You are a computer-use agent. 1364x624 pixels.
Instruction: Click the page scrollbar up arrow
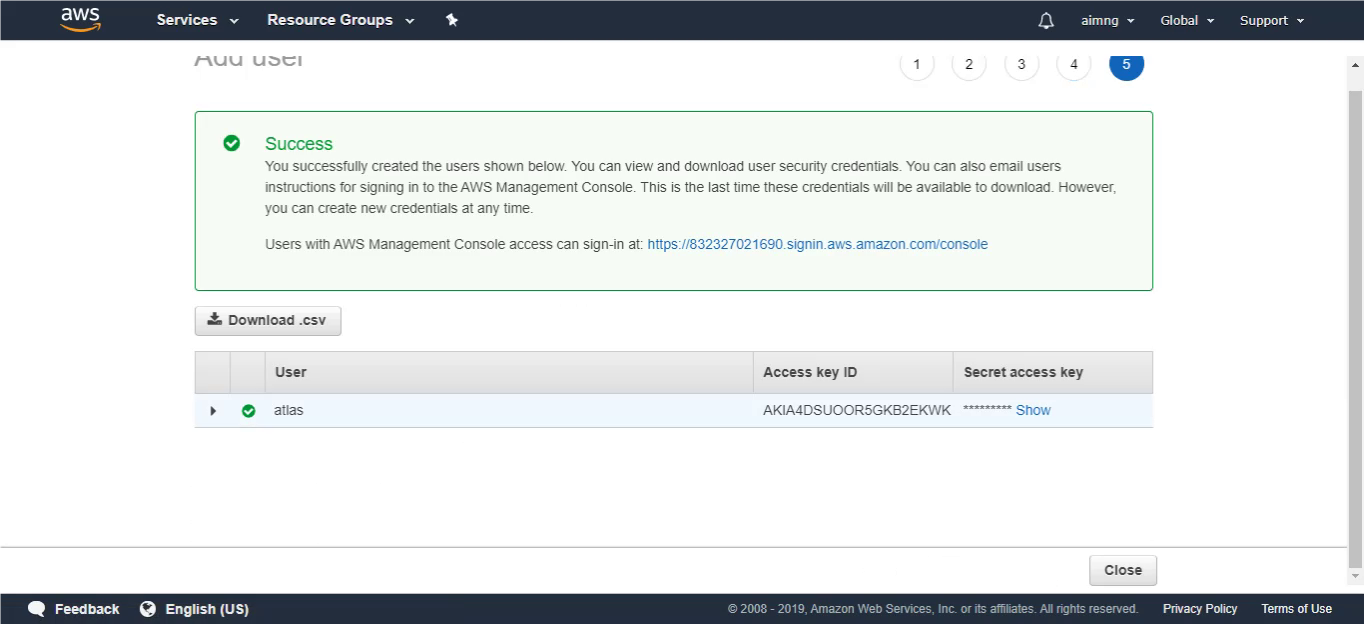(x=1356, y=64)
